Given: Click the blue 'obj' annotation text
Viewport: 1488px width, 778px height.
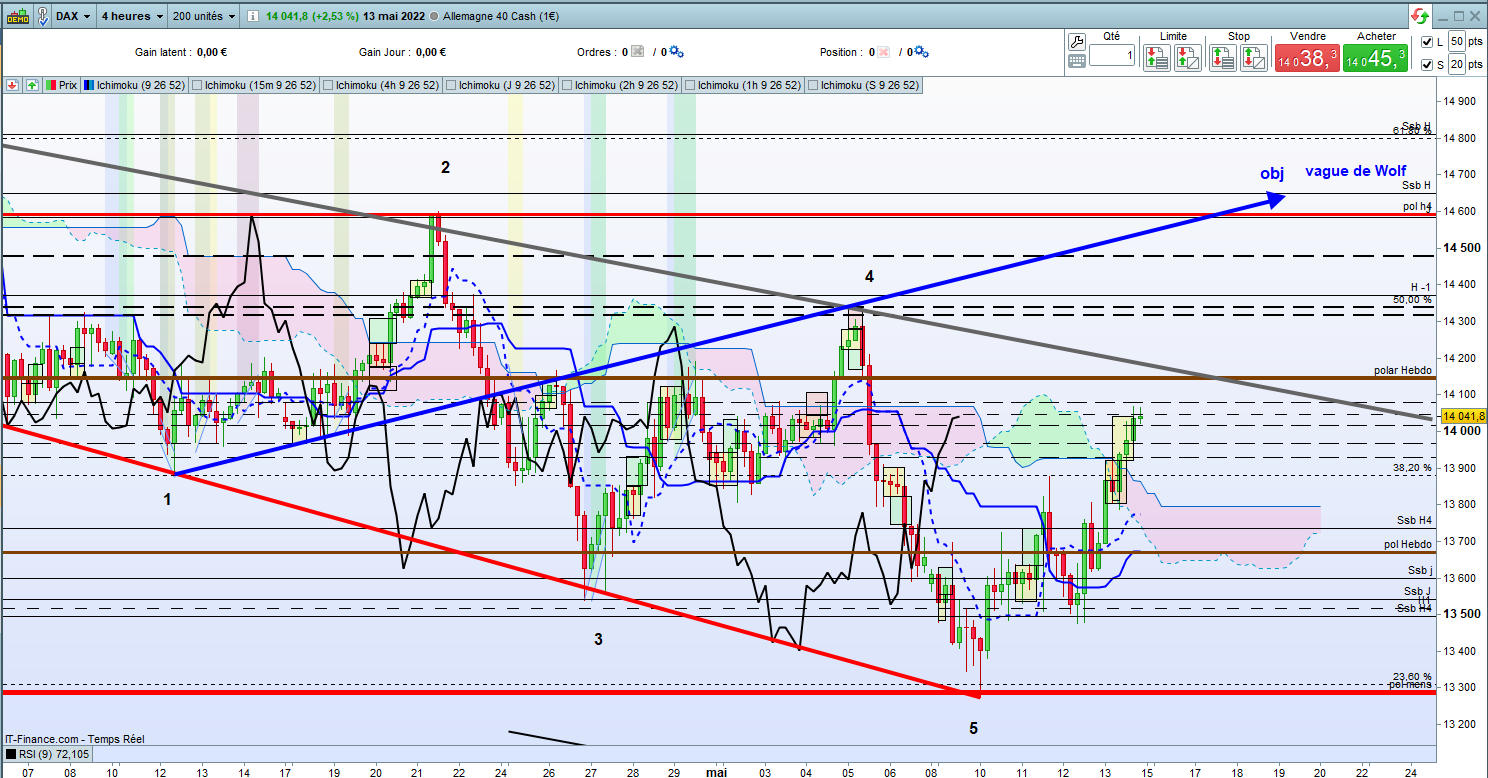Looking at the screenshot, I should click(1271, 174).
